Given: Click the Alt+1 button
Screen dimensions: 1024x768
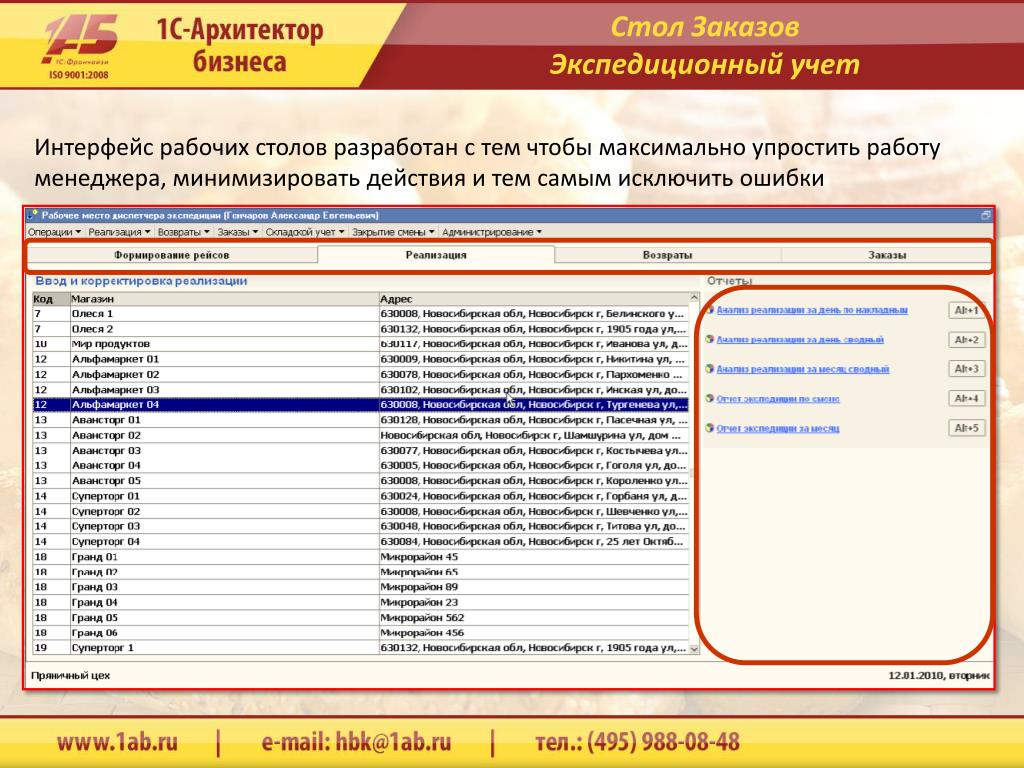Looking at the screenshot, I should point(966,310).
